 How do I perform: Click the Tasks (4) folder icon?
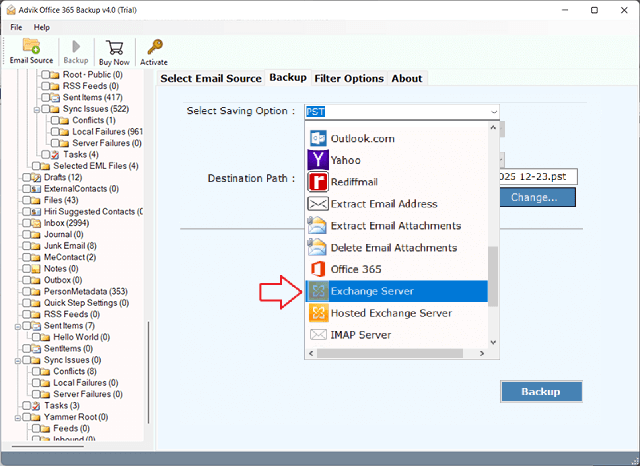tap(55, 154)
